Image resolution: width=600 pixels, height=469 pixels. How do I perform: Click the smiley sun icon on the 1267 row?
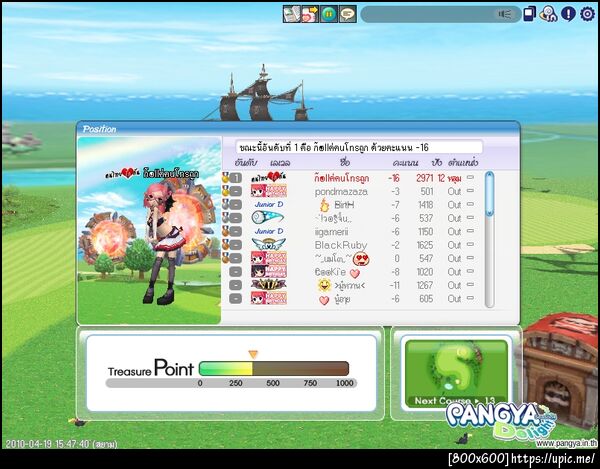click(x=324, y=285)
